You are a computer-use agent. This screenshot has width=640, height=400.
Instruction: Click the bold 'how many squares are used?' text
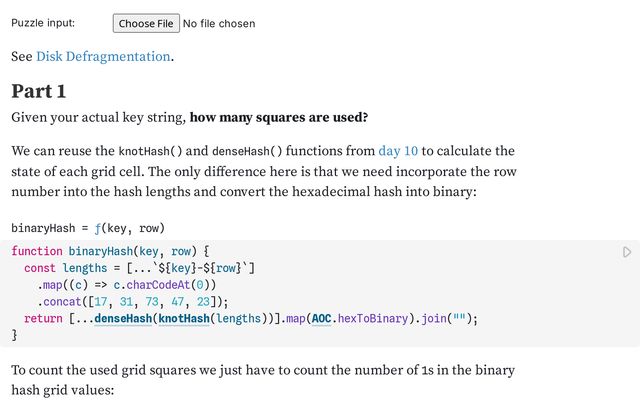[279, 118]
